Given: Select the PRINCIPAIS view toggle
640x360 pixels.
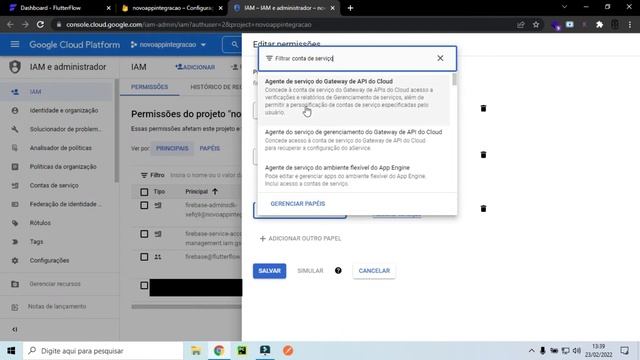Looking at the screenshot, I should pyautogui.click(x=172, y=148).
